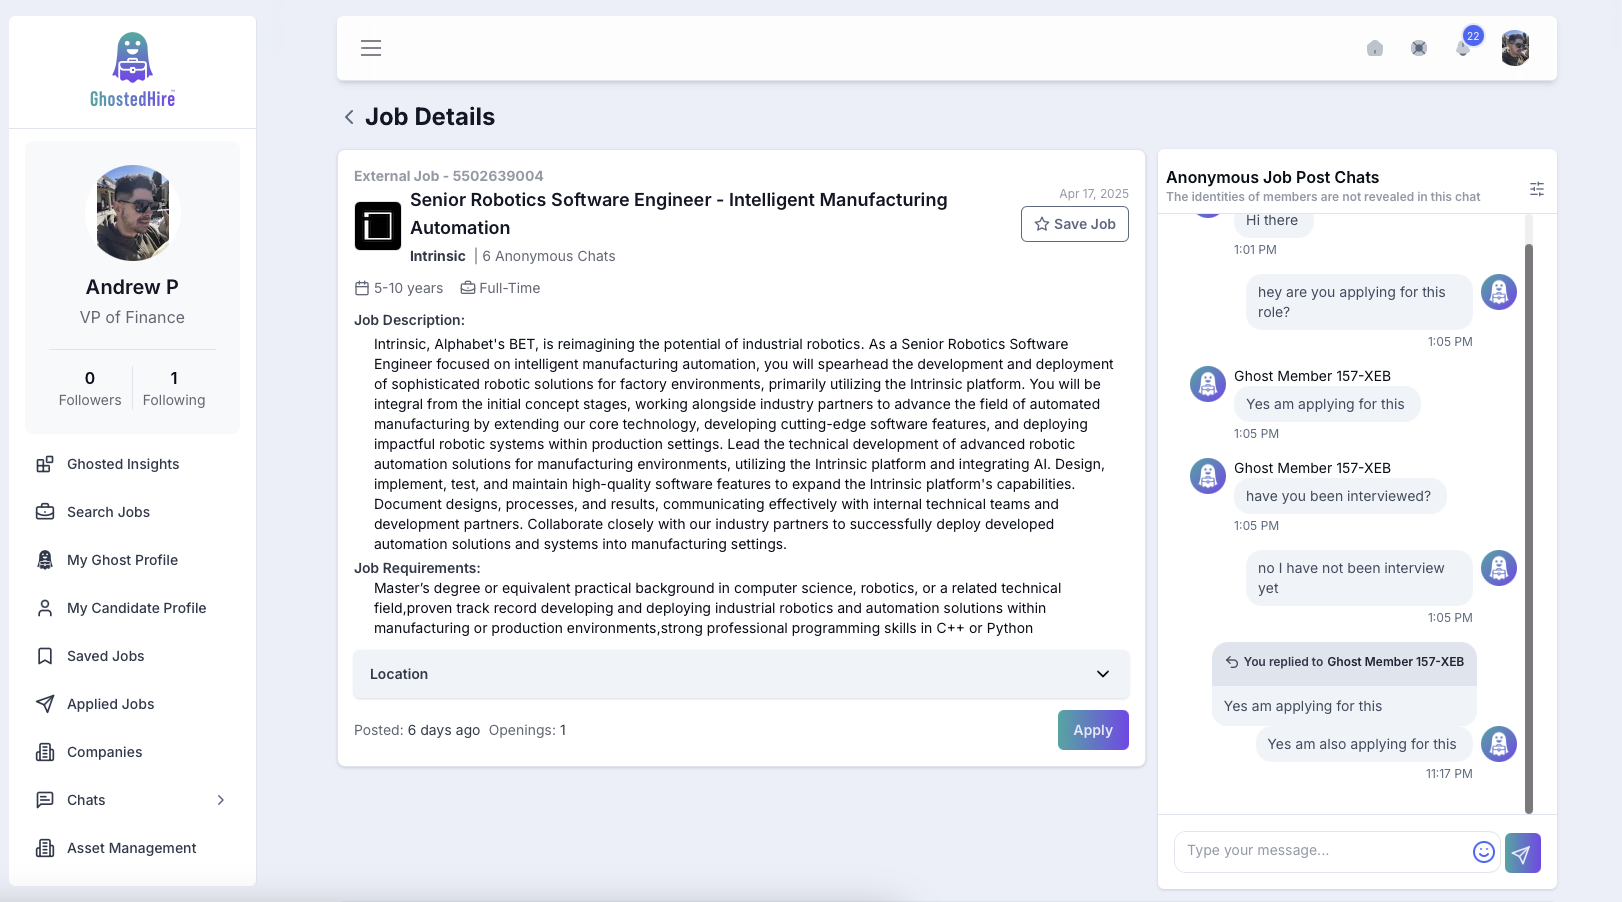Viewport: 1622px width, 902px height.
Task: Open Intrinsic company link
Action: [438, 256]
